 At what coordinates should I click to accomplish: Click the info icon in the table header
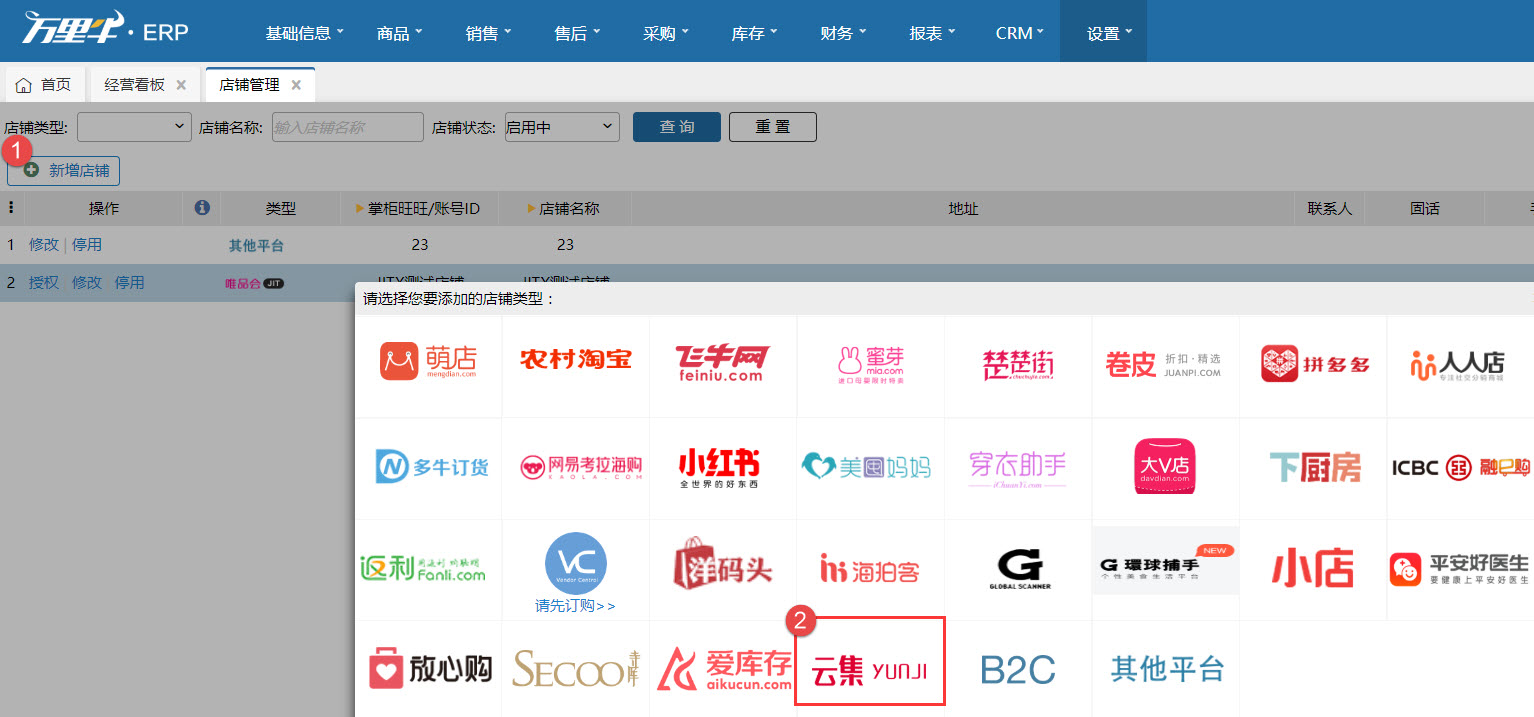pos(202,208)
